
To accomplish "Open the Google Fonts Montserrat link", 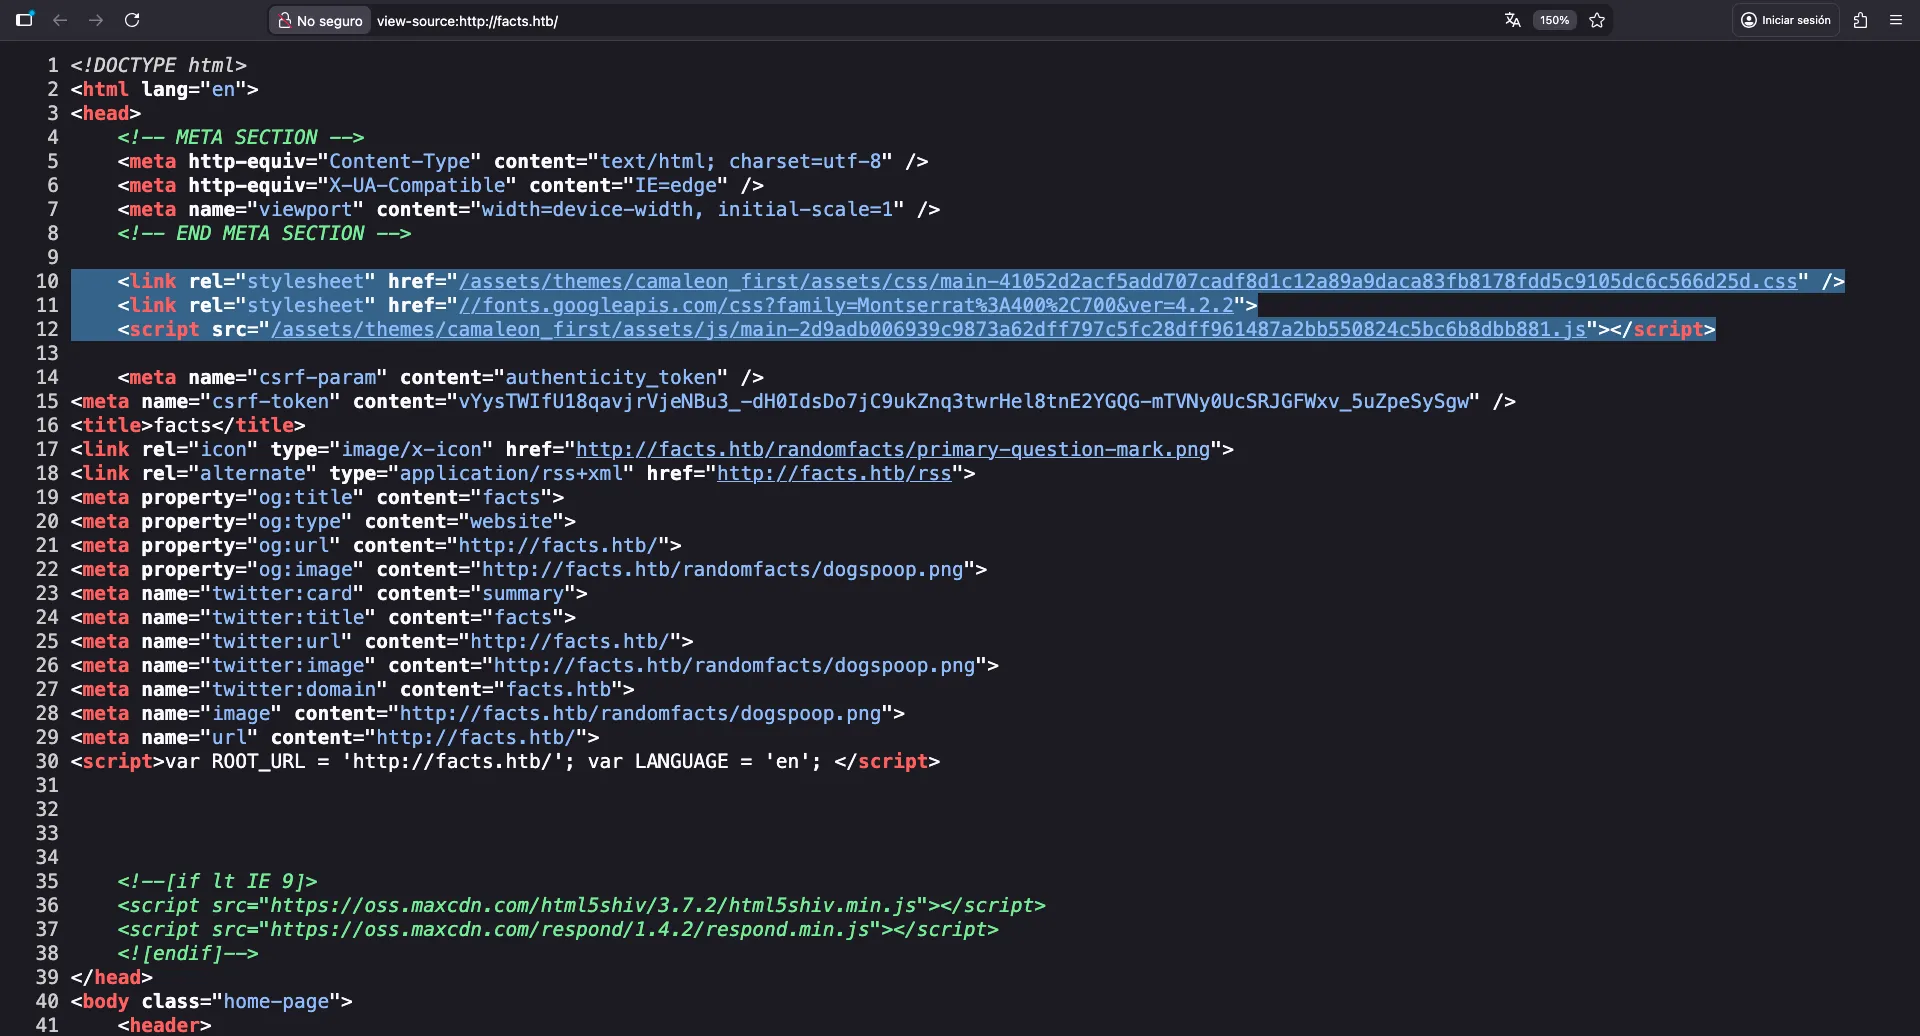I will (x=846, y=305).
